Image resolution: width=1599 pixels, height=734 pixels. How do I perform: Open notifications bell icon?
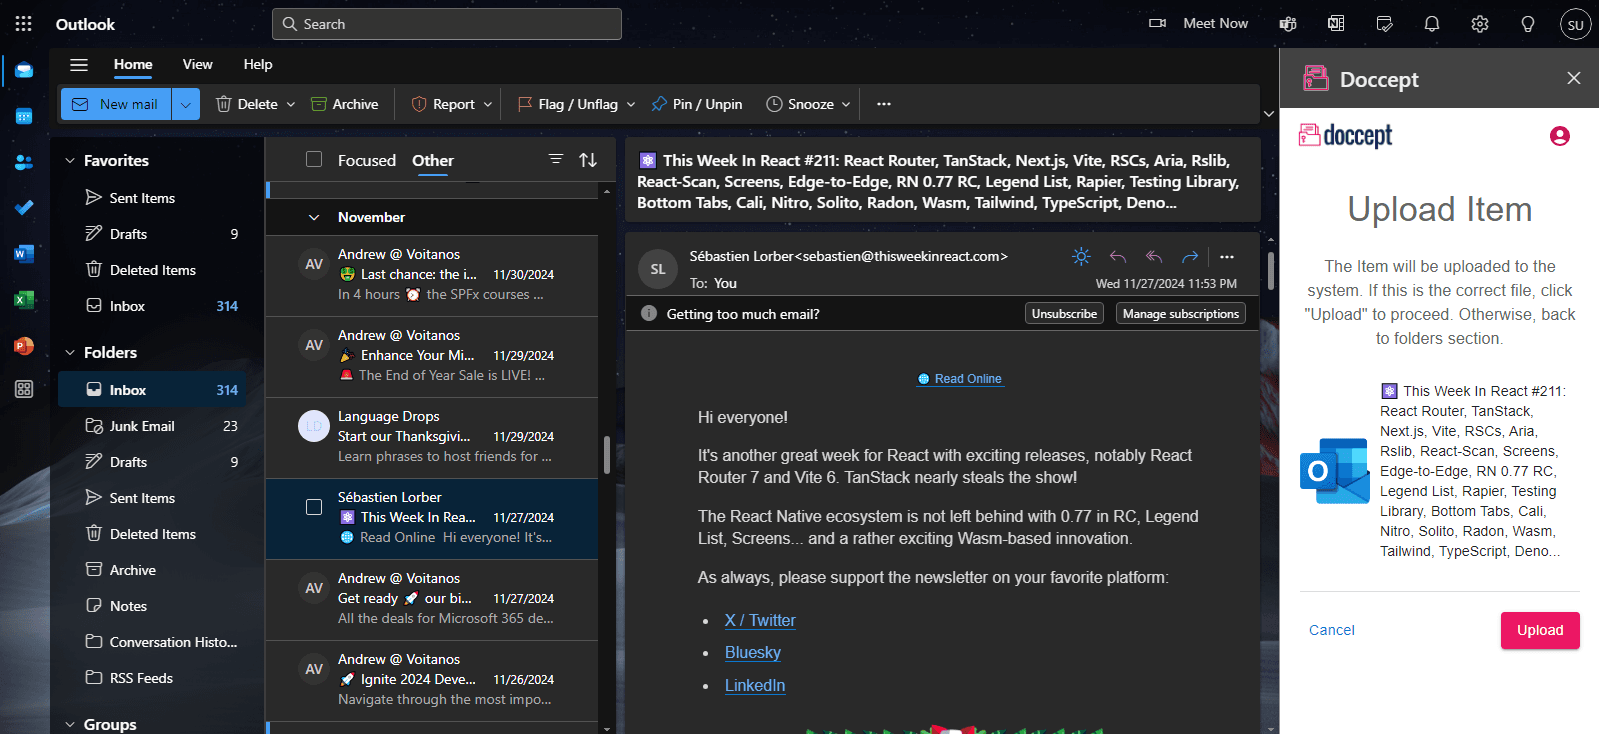pyautogui.click(x=1432, y=24)
